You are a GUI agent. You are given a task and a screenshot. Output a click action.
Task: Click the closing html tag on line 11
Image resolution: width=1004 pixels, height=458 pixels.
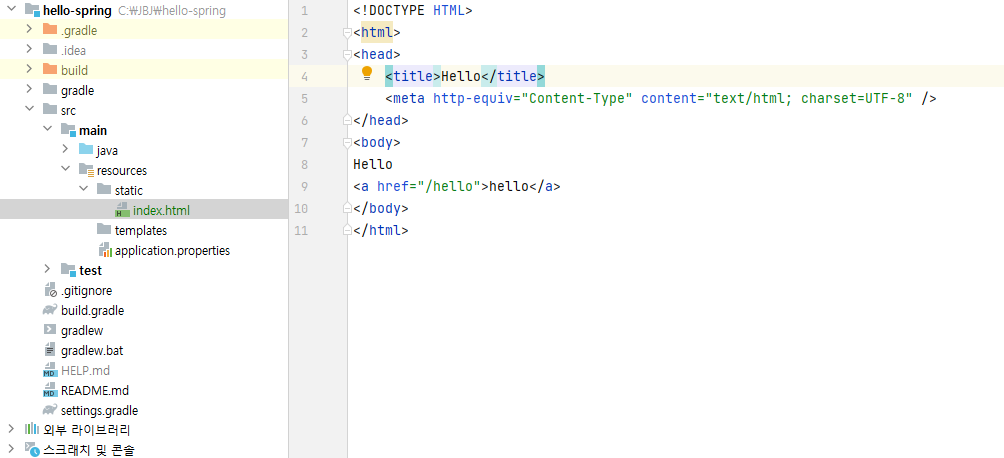point(381,230)
